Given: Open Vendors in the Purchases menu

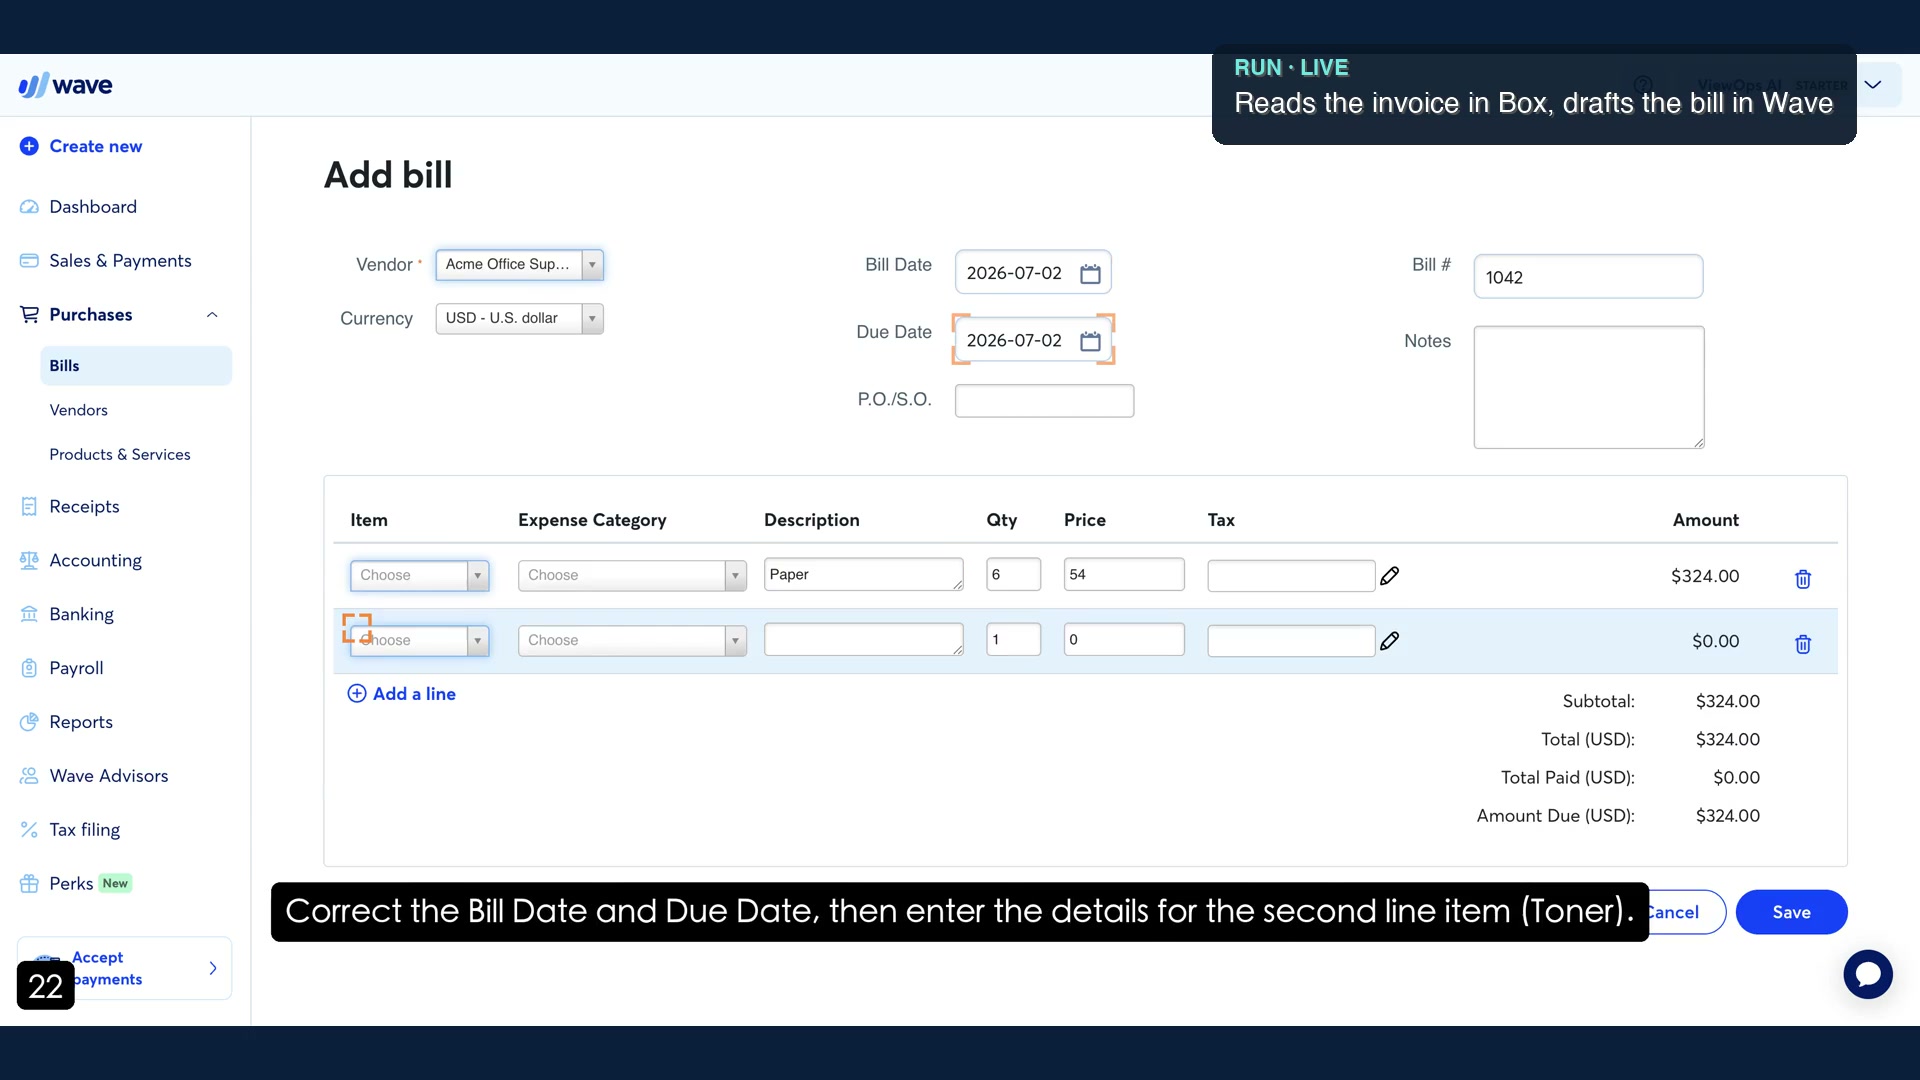Looking at the screenshot, I should click(78, 410).
